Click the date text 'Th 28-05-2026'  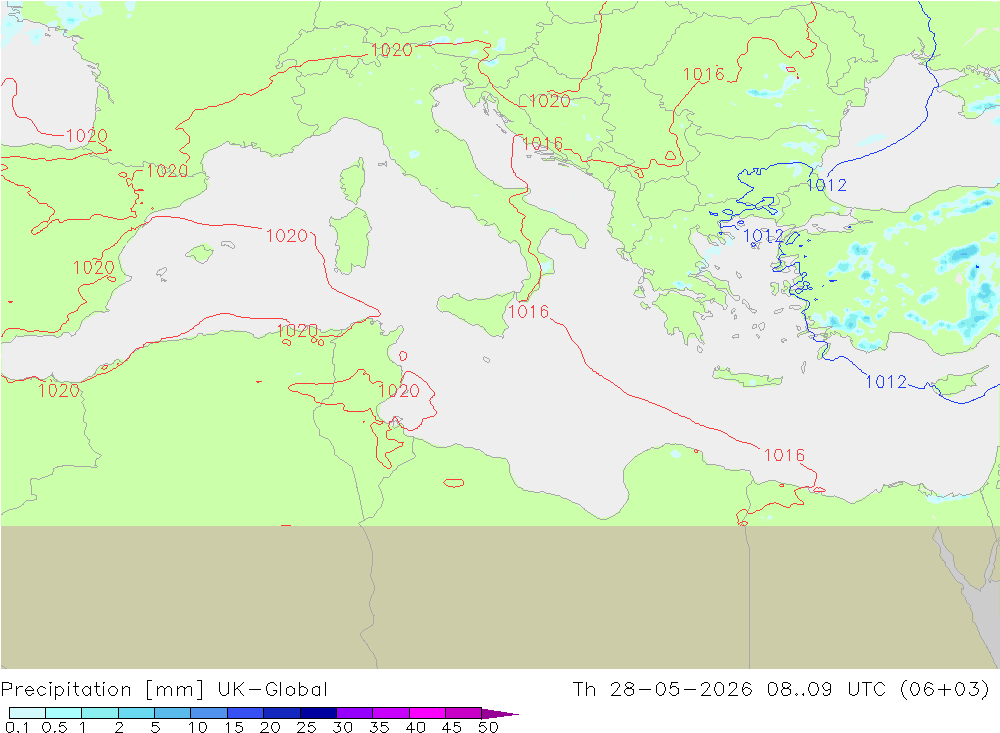(x=663, y=690)
